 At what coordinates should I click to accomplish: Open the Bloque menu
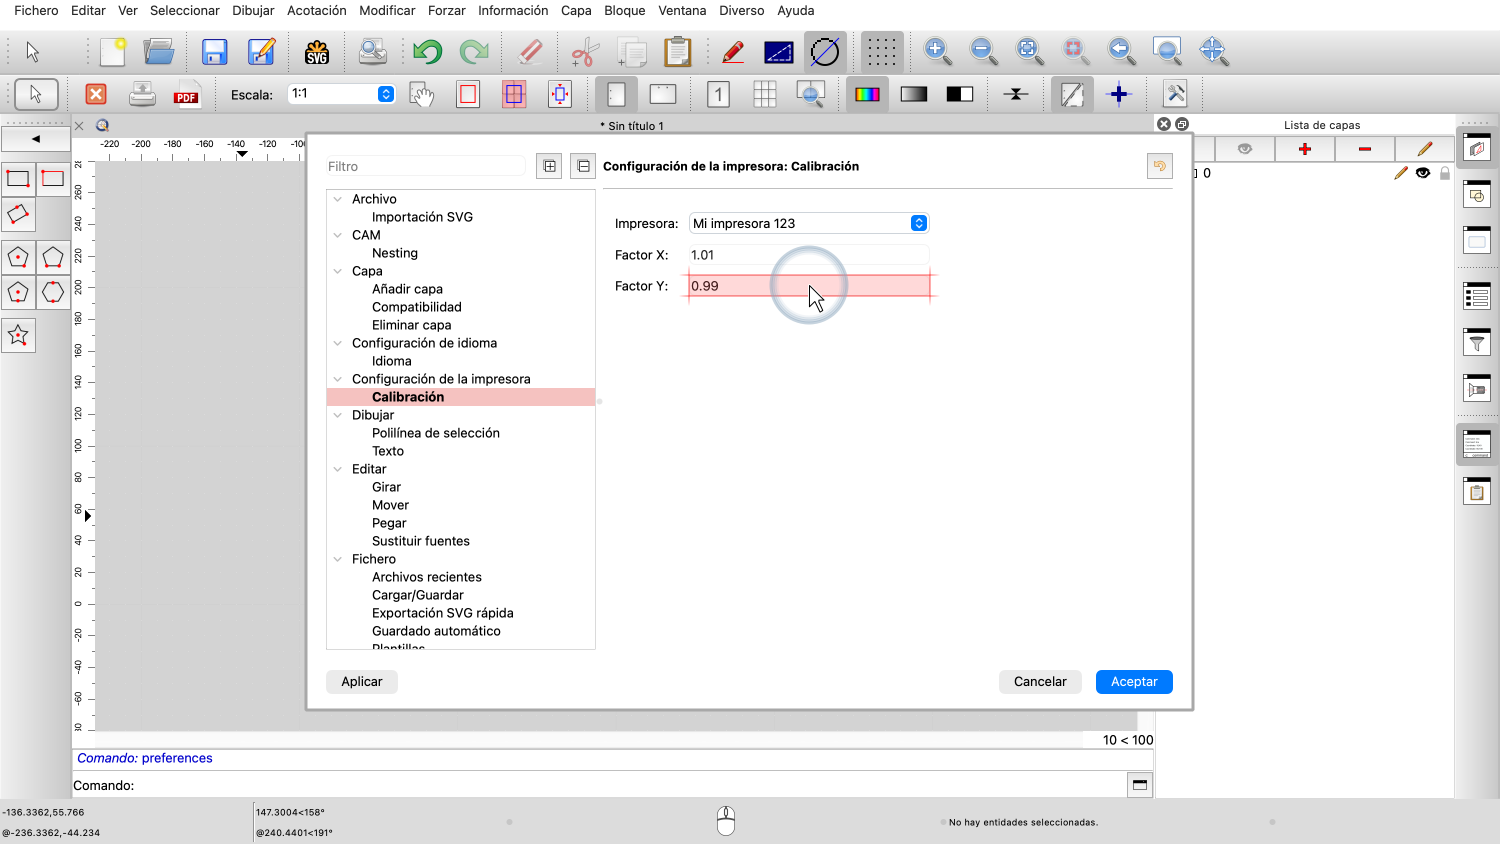[x=624, y=10]
